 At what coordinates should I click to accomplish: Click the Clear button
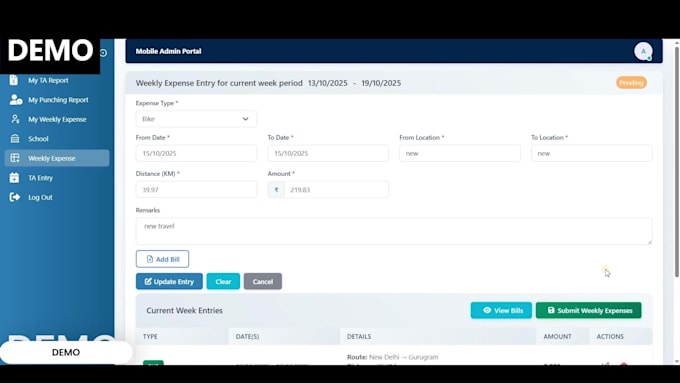[x=223, y=282]
